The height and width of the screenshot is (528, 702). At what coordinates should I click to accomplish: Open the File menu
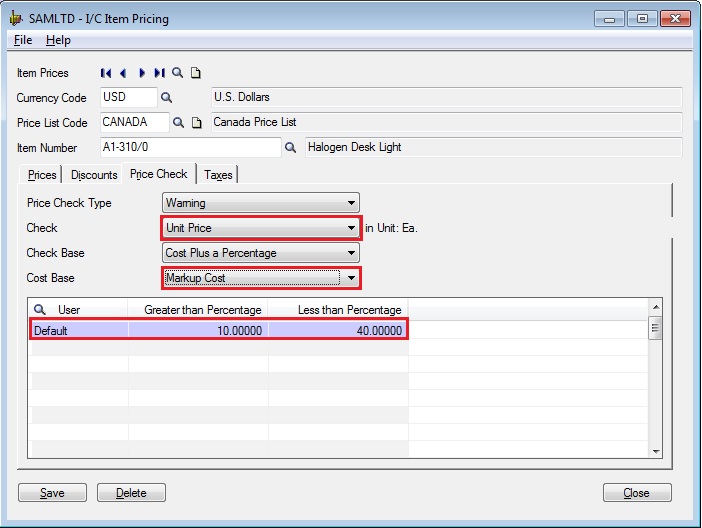coord(23,40)
